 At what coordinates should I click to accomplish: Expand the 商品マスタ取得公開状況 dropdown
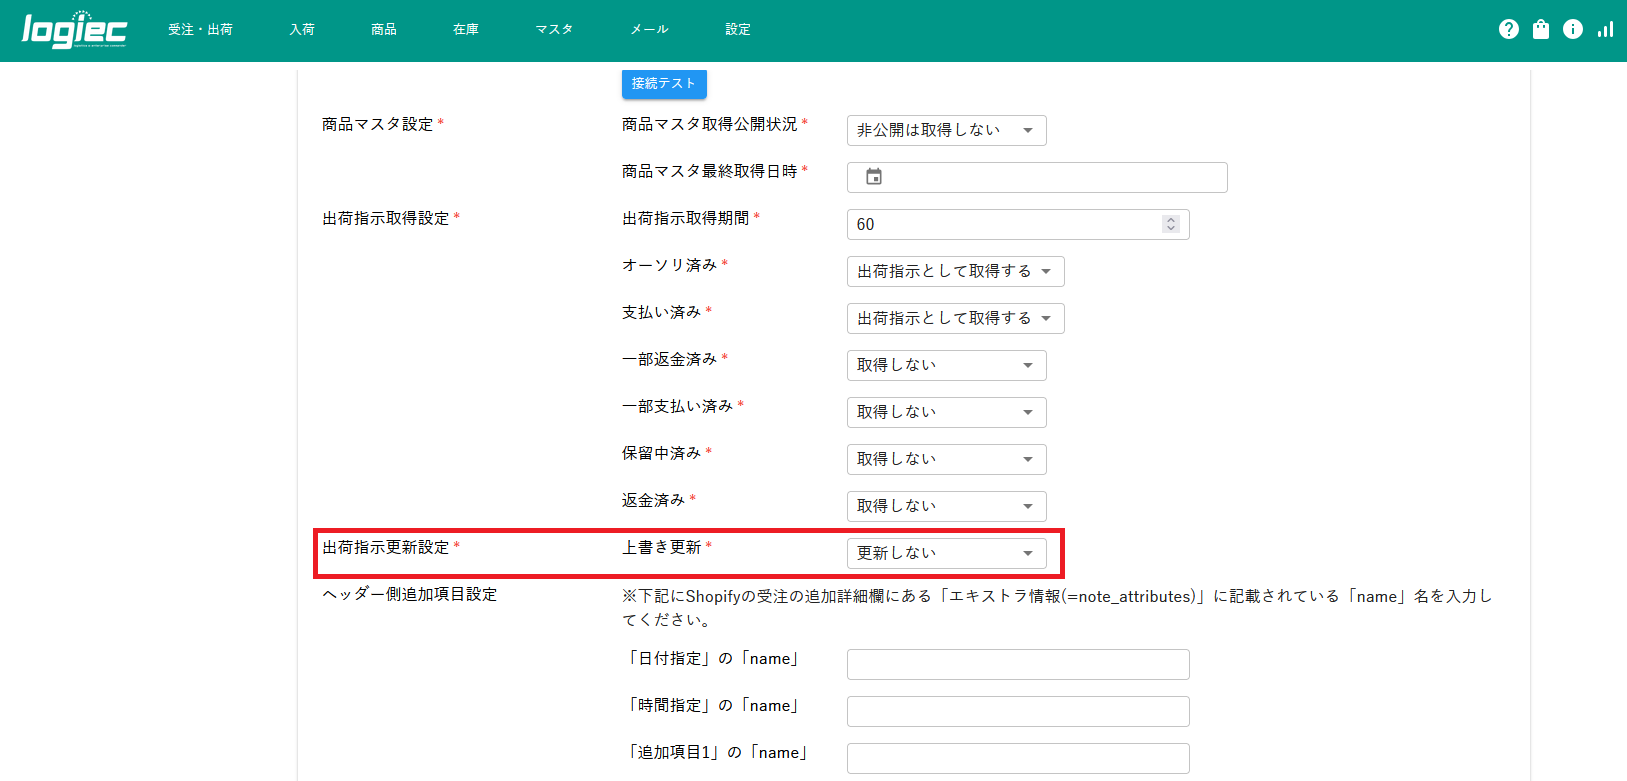click(946, 130)
